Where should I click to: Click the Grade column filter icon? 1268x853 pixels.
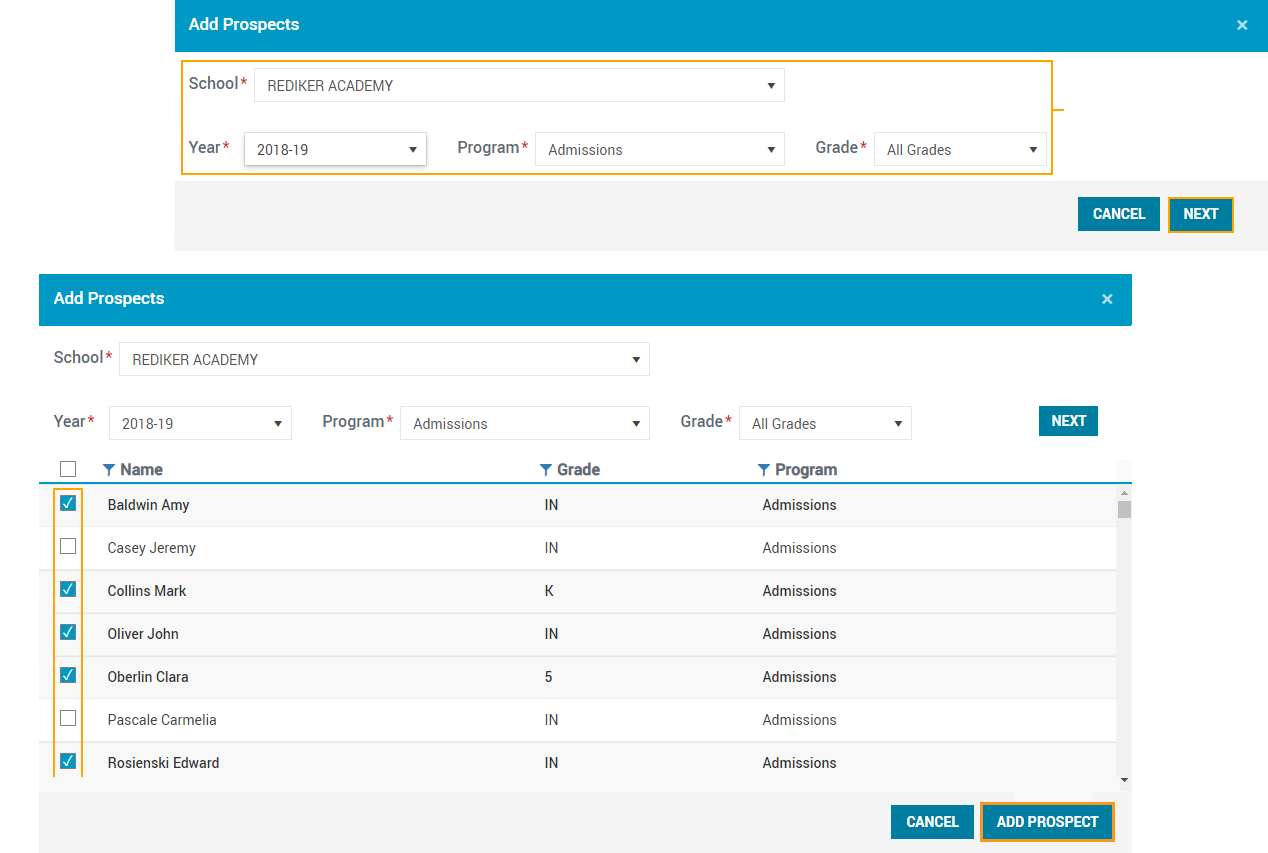click(545, 470)
